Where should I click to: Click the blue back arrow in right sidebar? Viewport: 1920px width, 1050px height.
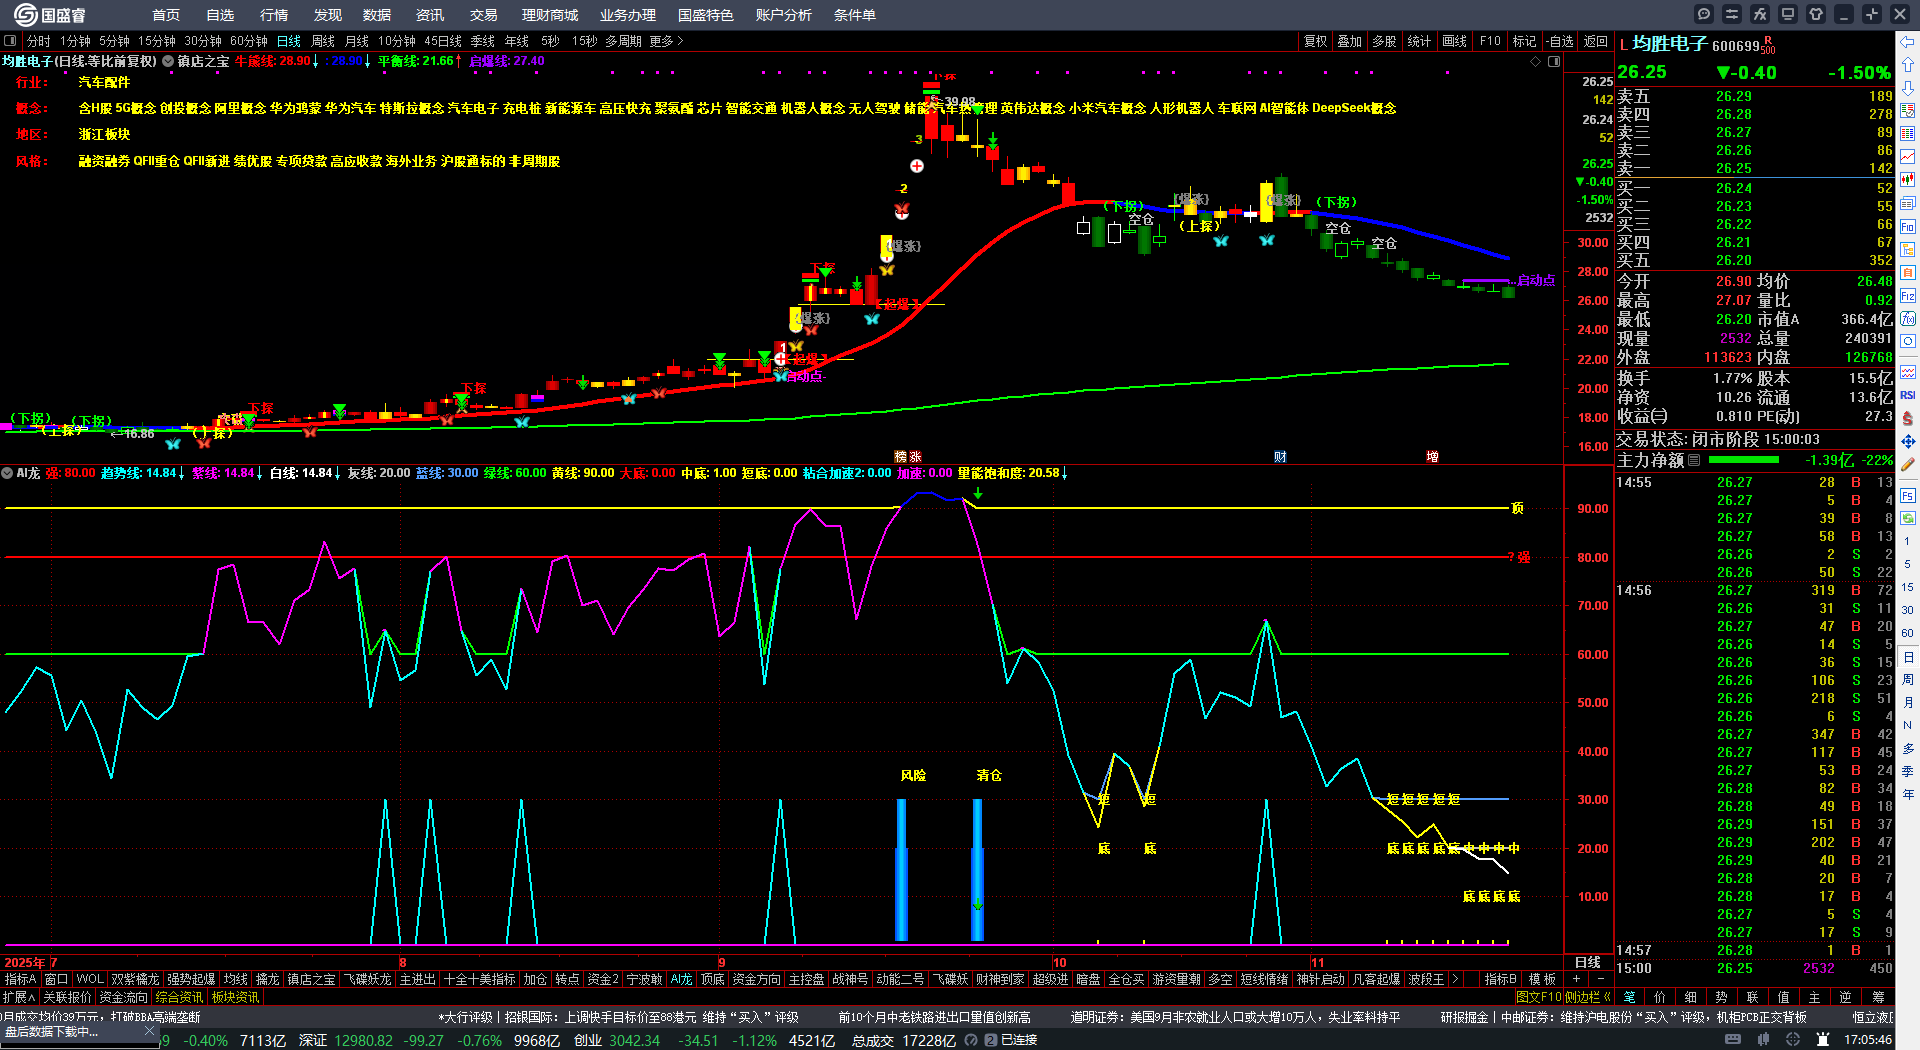[x=1908, y=42]
